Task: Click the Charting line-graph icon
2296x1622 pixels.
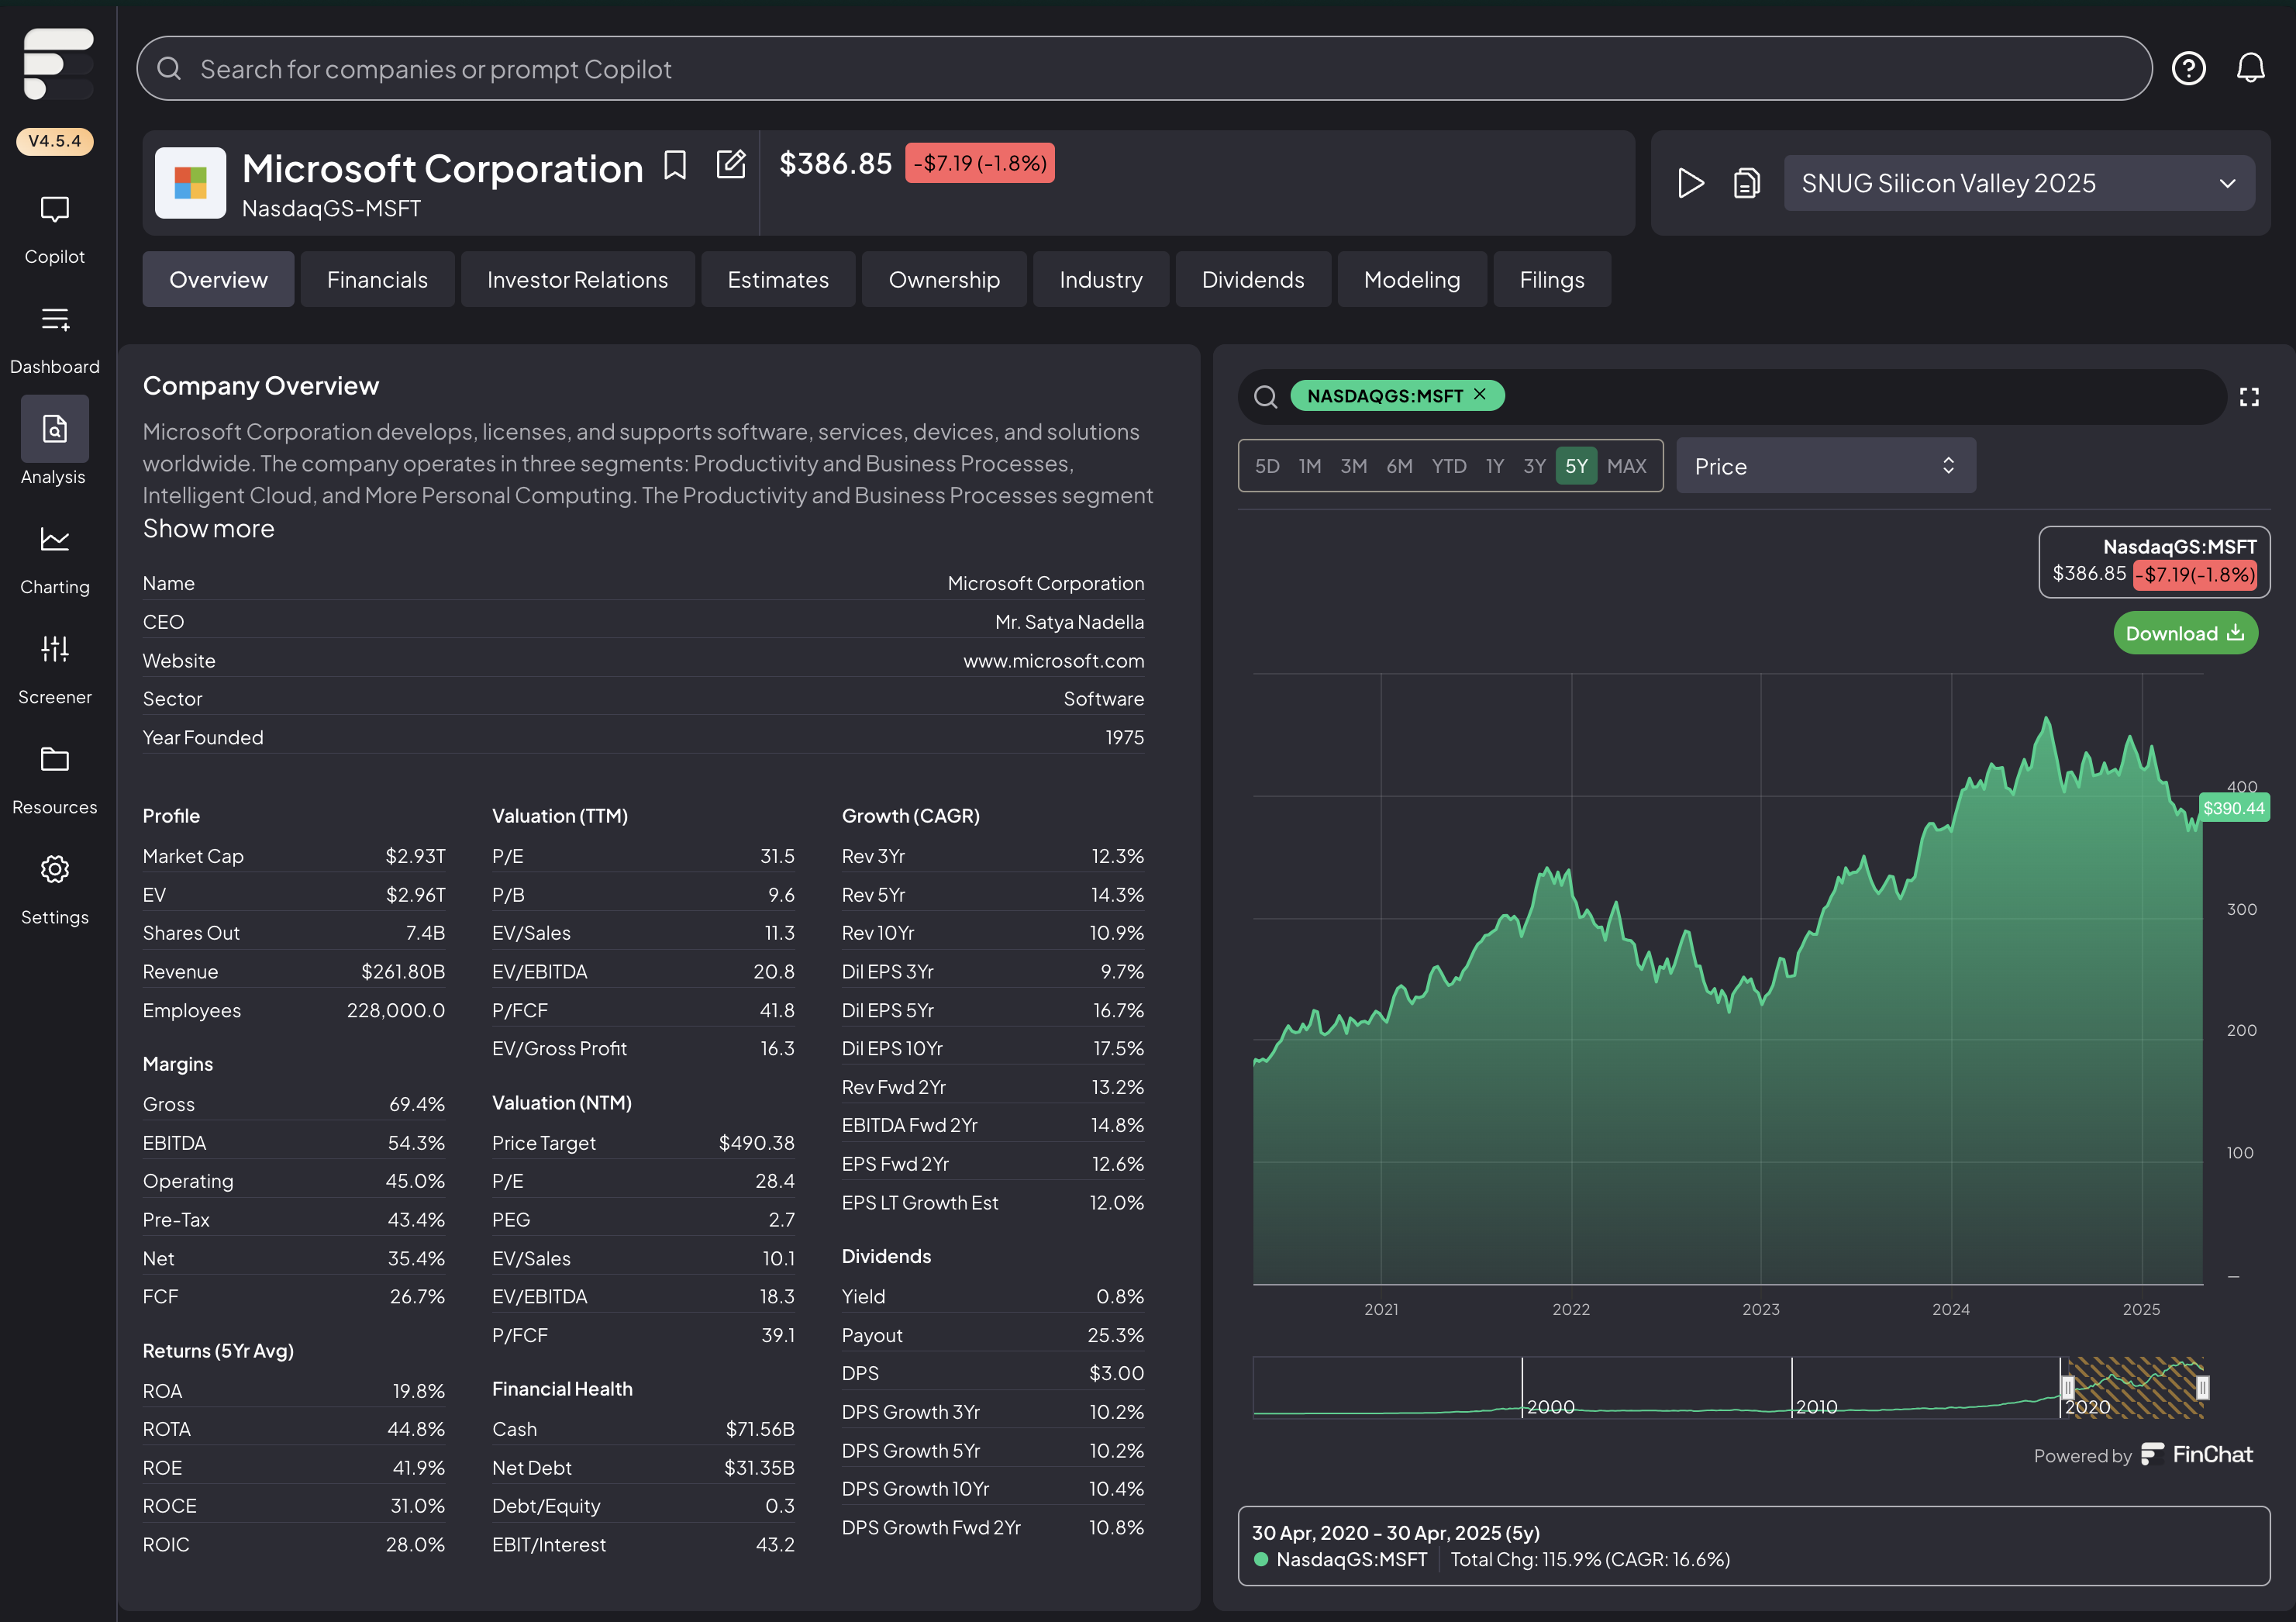Action: point(54,539)
